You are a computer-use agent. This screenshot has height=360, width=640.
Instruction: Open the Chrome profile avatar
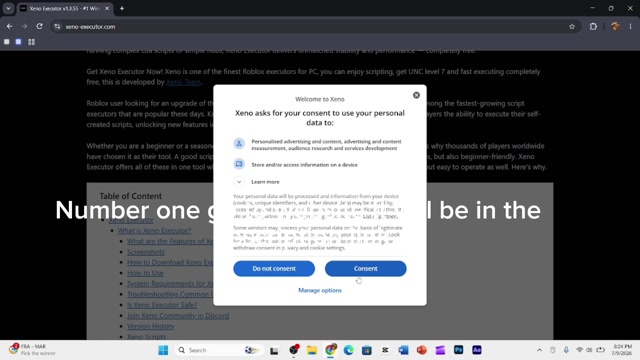point(615,27)
